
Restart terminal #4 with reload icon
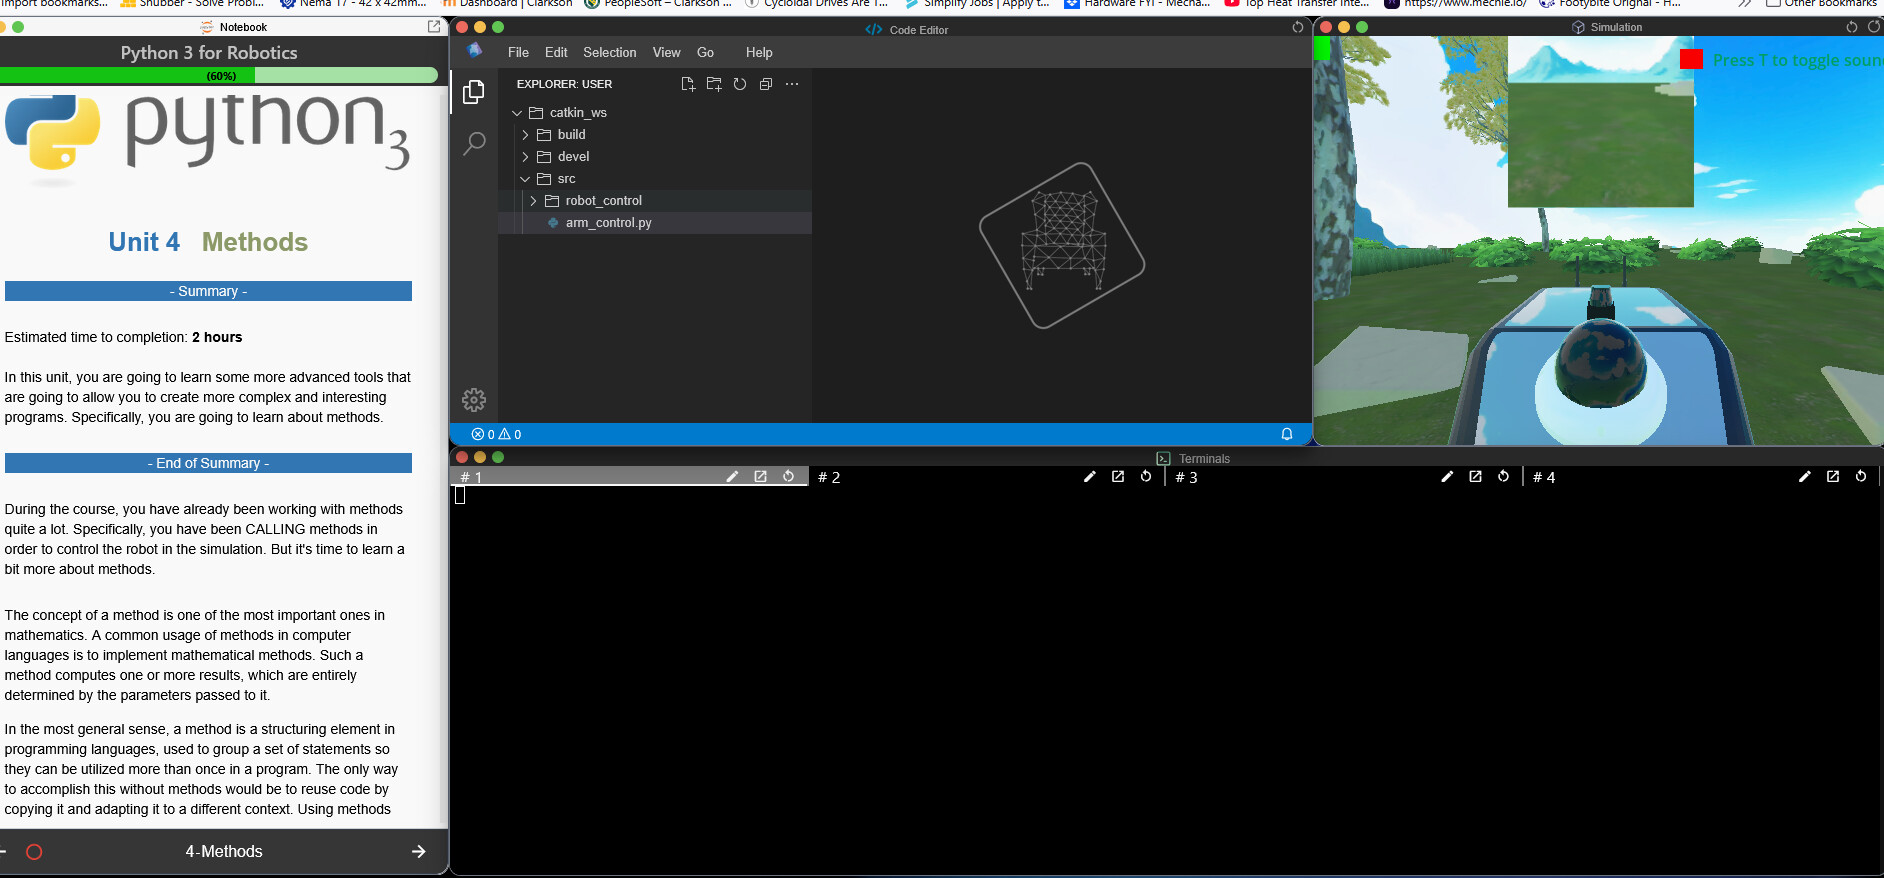pyautogui.click(x=1861, y=477)
